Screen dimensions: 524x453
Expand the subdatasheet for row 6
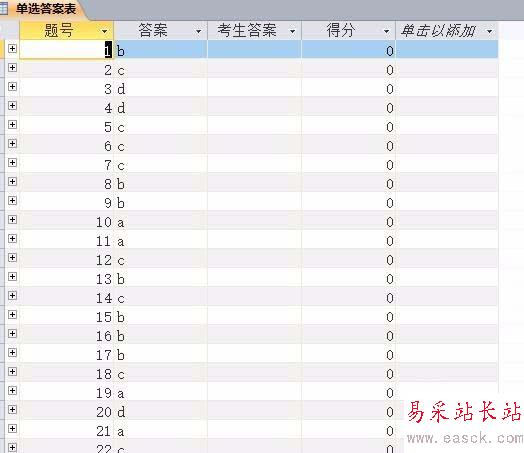pos(12,143)
